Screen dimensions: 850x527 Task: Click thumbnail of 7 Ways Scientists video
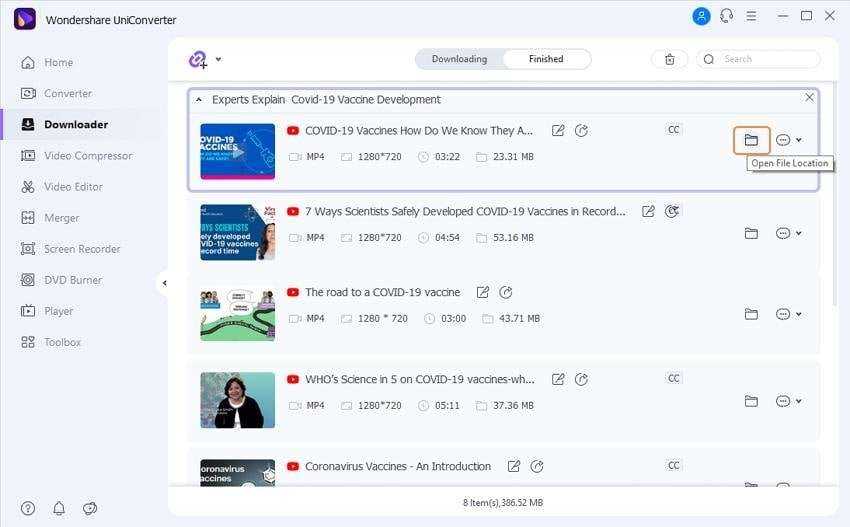click(237, 233)
